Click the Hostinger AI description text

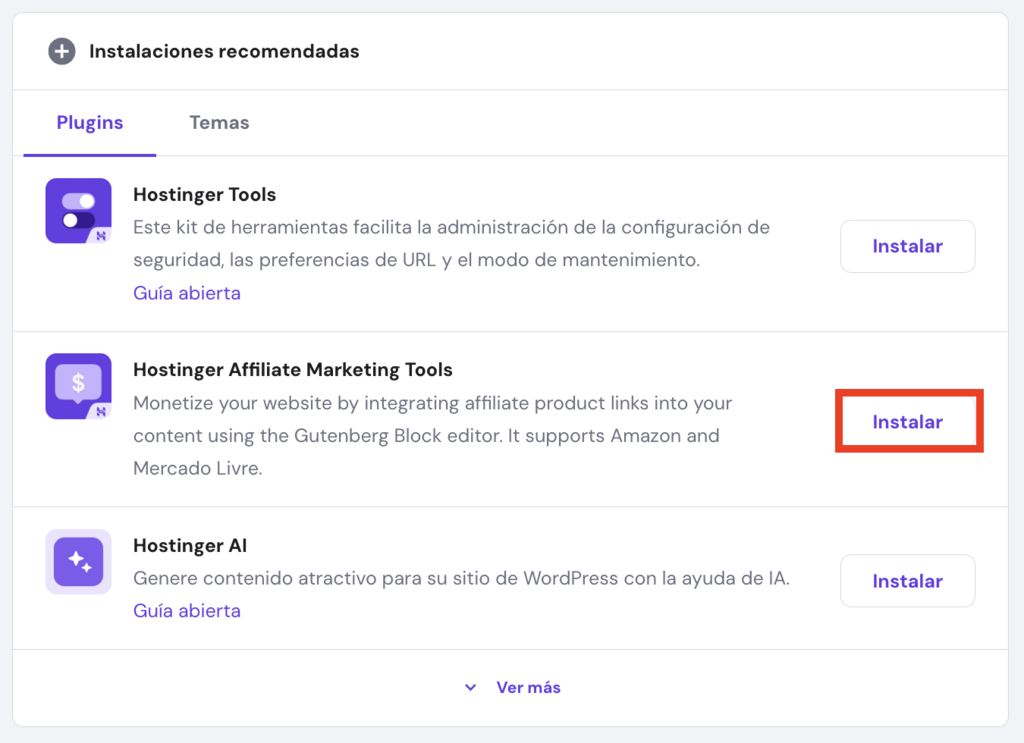coord(461,579)
